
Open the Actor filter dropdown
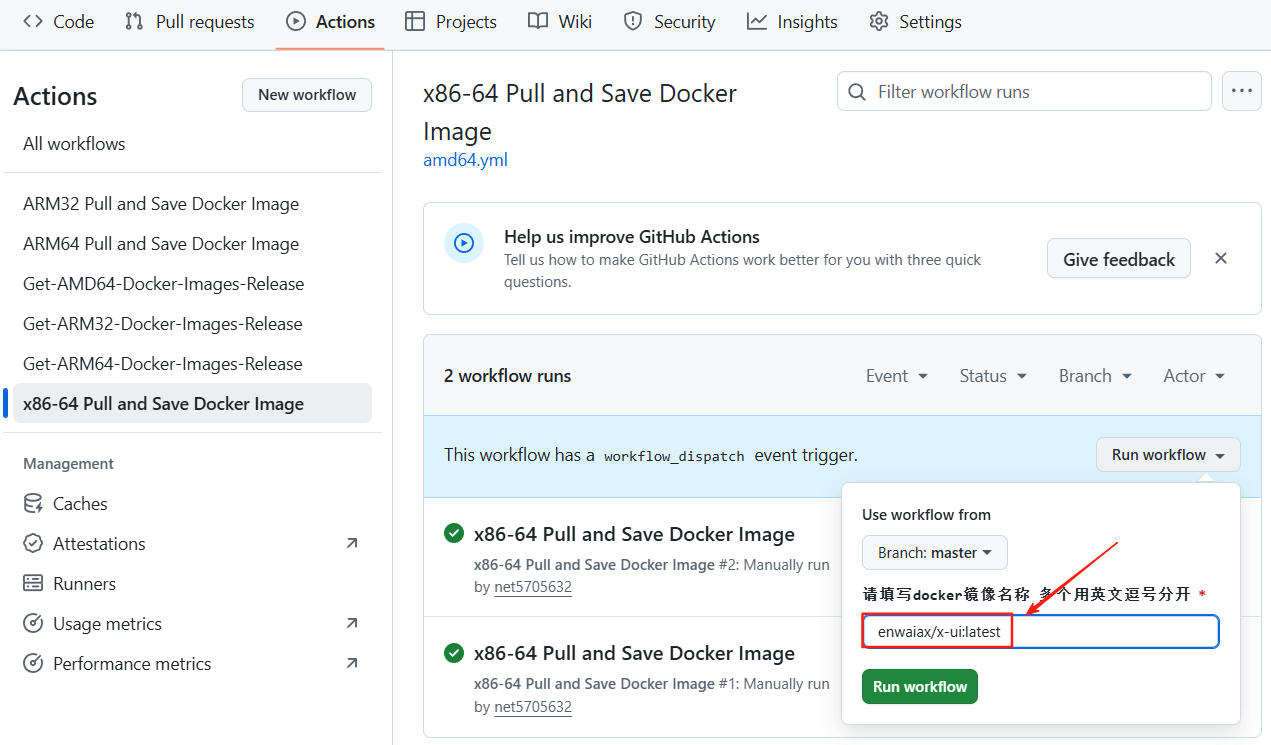click(x=1194, y=376)
